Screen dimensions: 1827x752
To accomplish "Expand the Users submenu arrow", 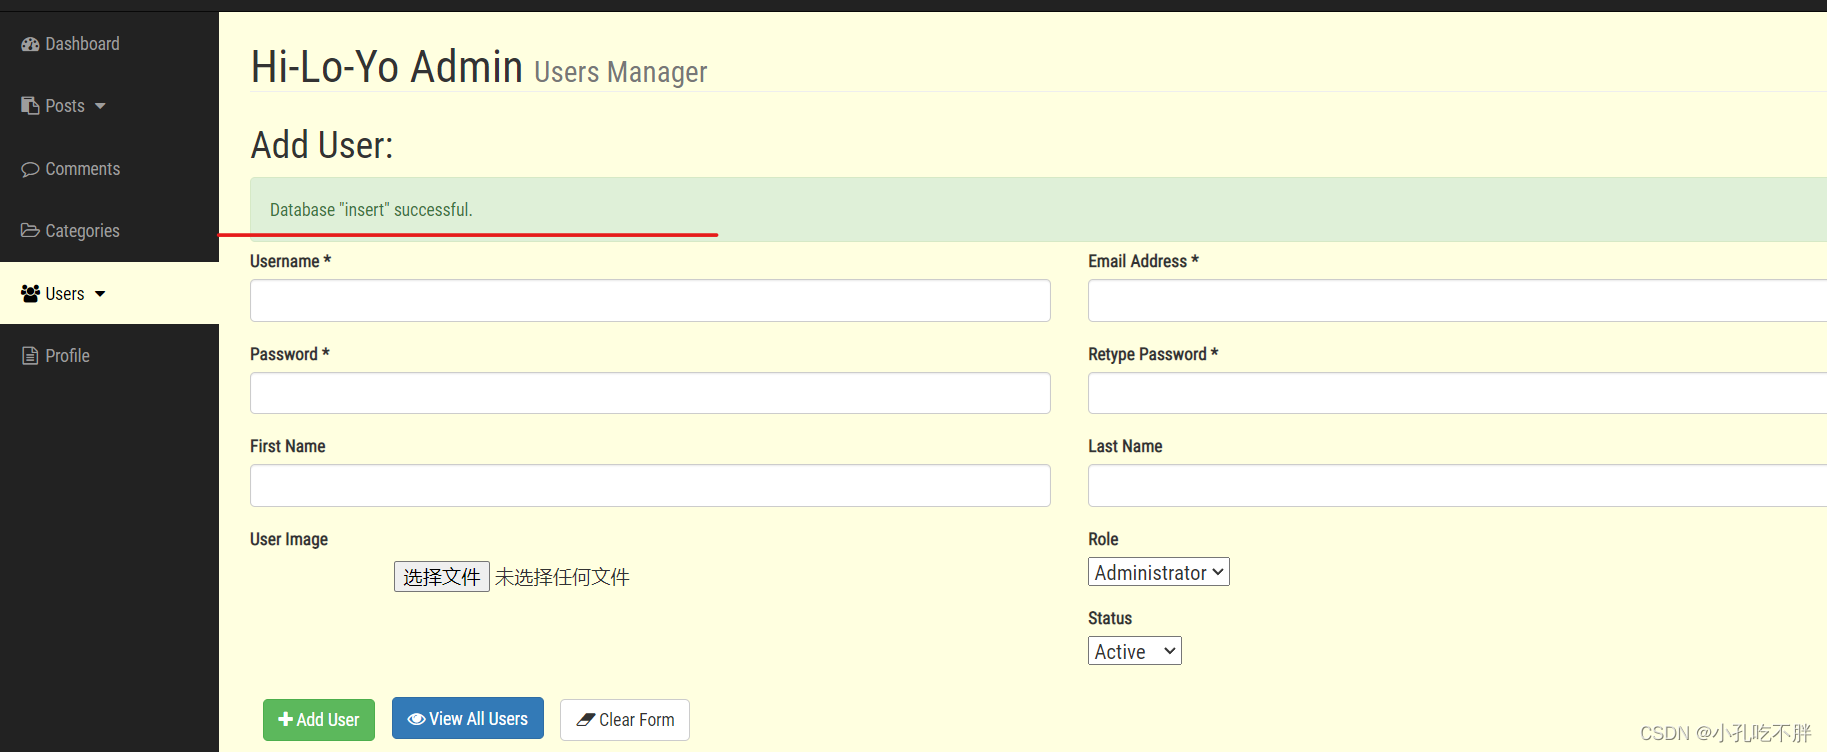I will point(100,294).
